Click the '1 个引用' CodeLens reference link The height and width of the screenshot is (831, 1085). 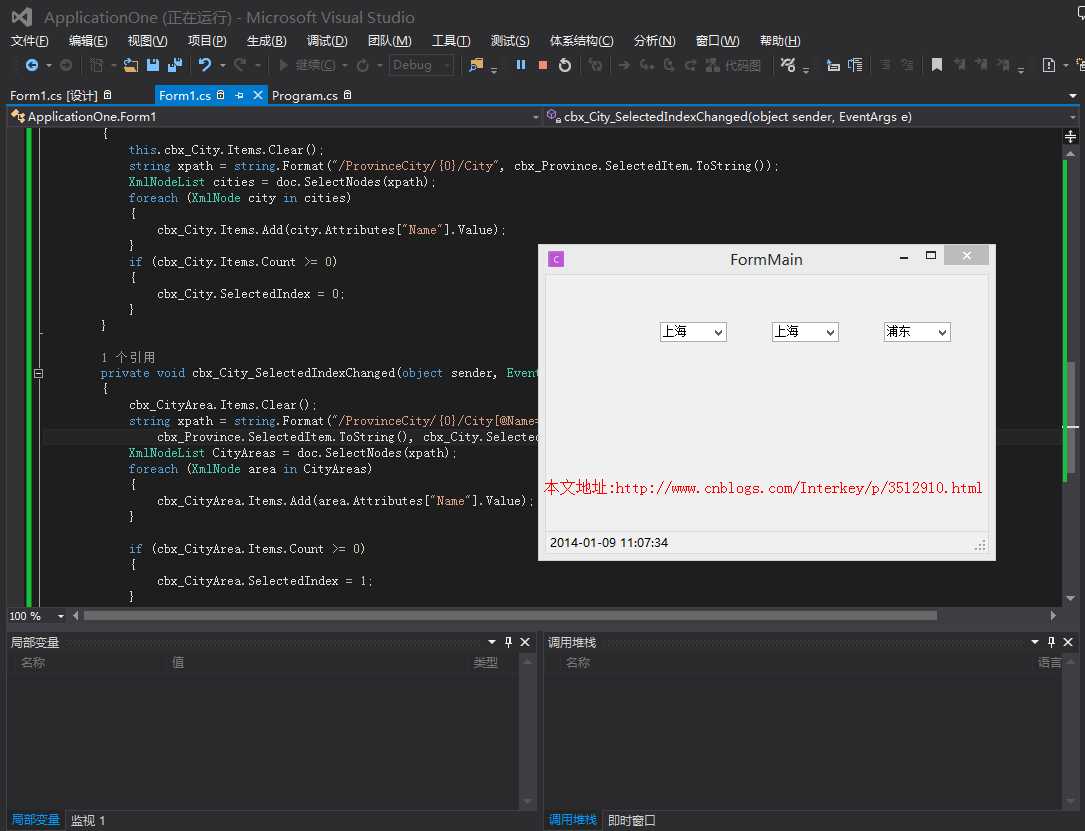(x=128, y=357)
